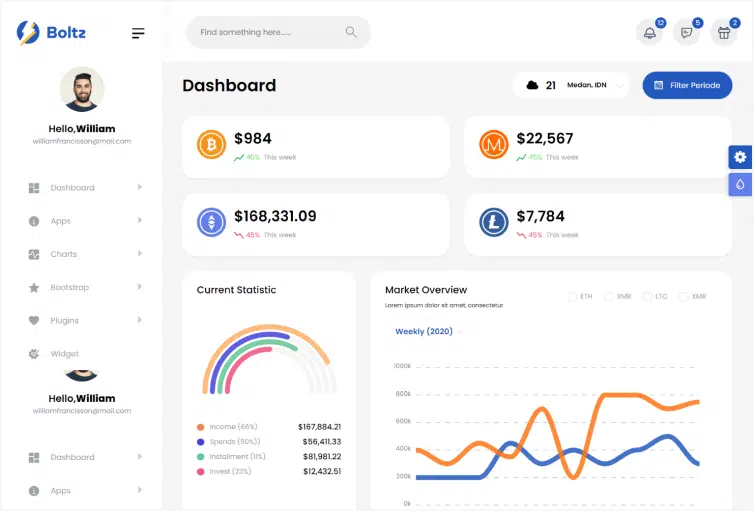This screenshot has height=511, width=754.
Task: Click the $12,432.51 Invest amount
Action: click(322, 472)
